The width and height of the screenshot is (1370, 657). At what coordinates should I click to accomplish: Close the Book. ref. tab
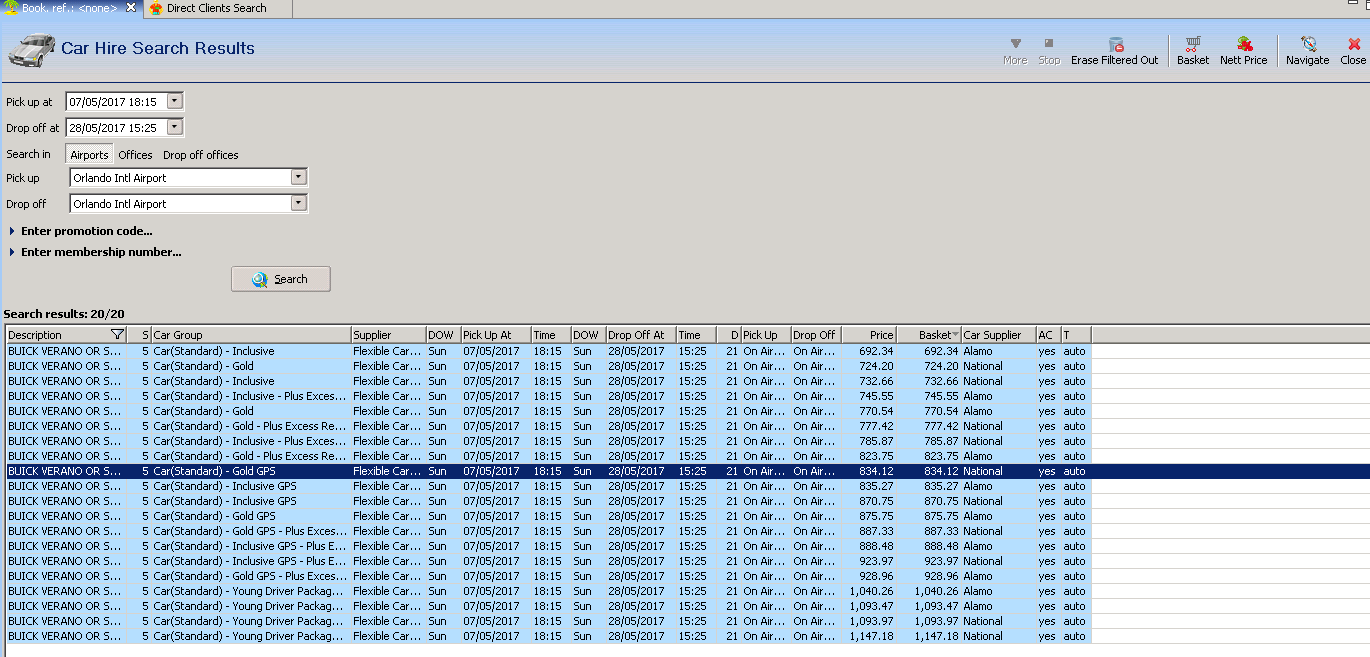[x=131, y=8]
